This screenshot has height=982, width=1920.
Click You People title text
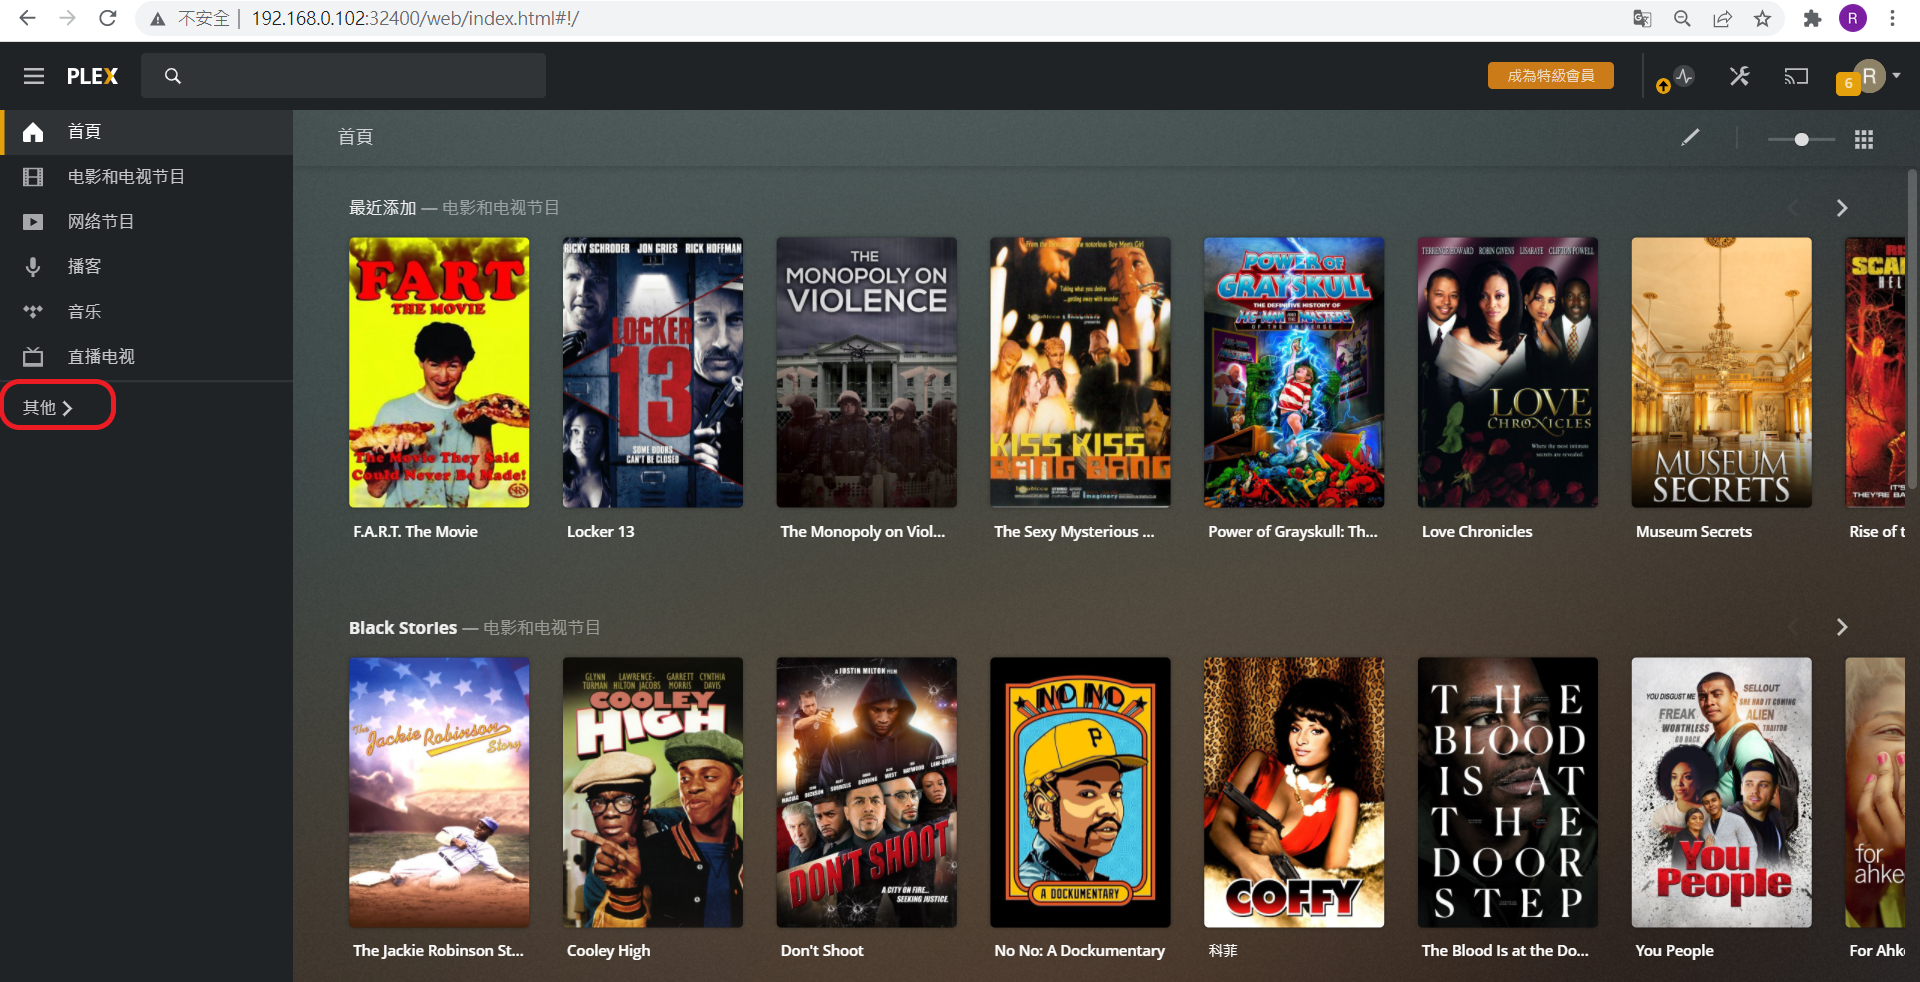1674,951
